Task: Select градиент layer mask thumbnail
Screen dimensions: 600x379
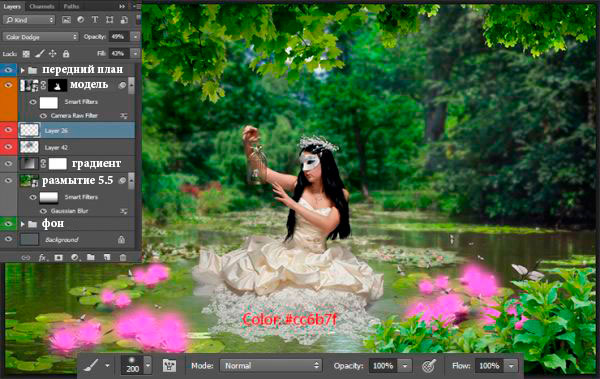Action: coord(57,164)
